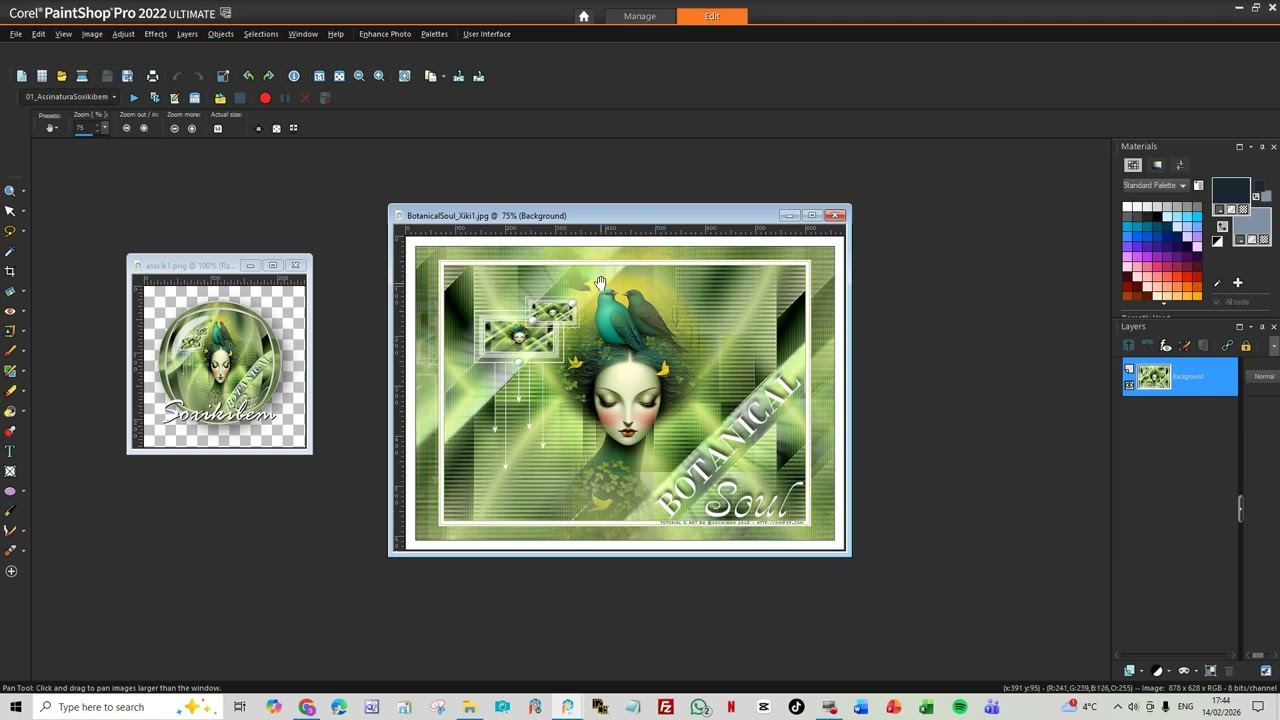
Task: Select the Zoom magnifier tool in Tools toolbar
Action: (10, 191)
